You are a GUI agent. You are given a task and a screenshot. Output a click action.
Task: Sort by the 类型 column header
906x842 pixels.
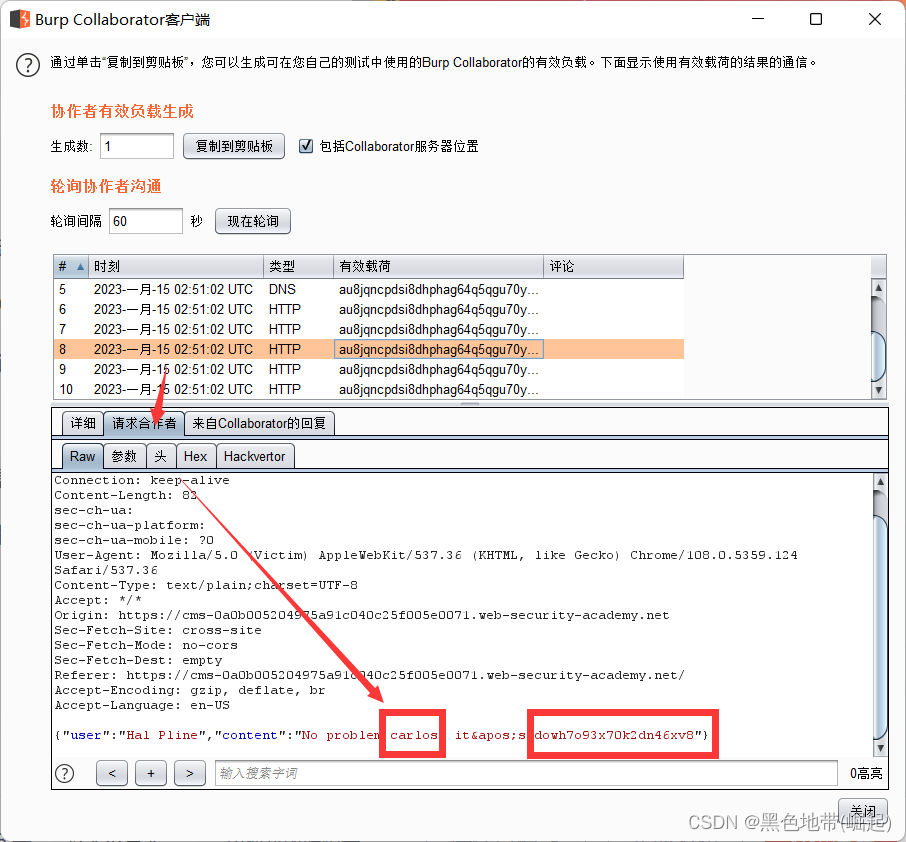point(298,266)
